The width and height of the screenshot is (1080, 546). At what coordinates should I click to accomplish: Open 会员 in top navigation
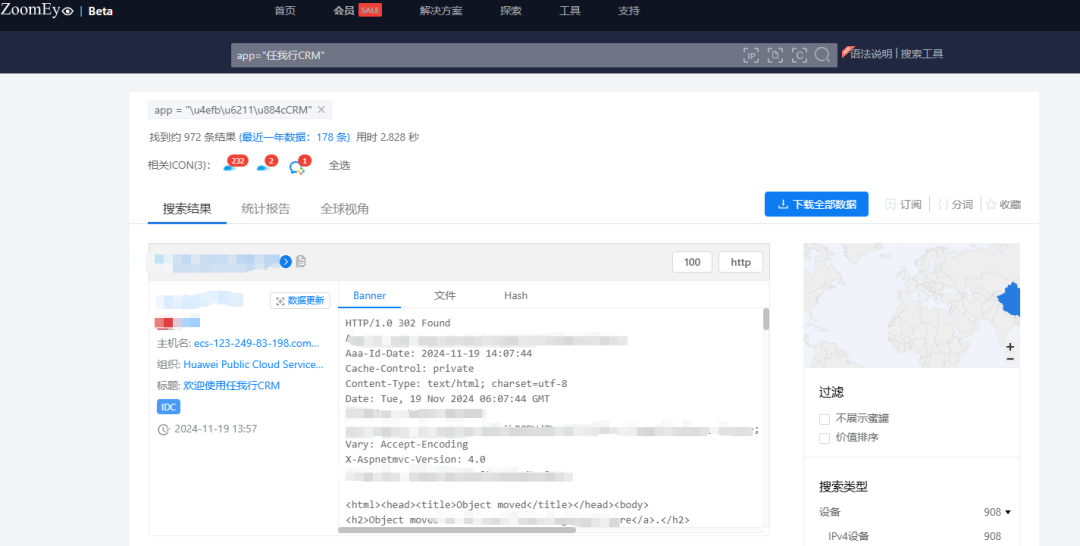(344, 11)
